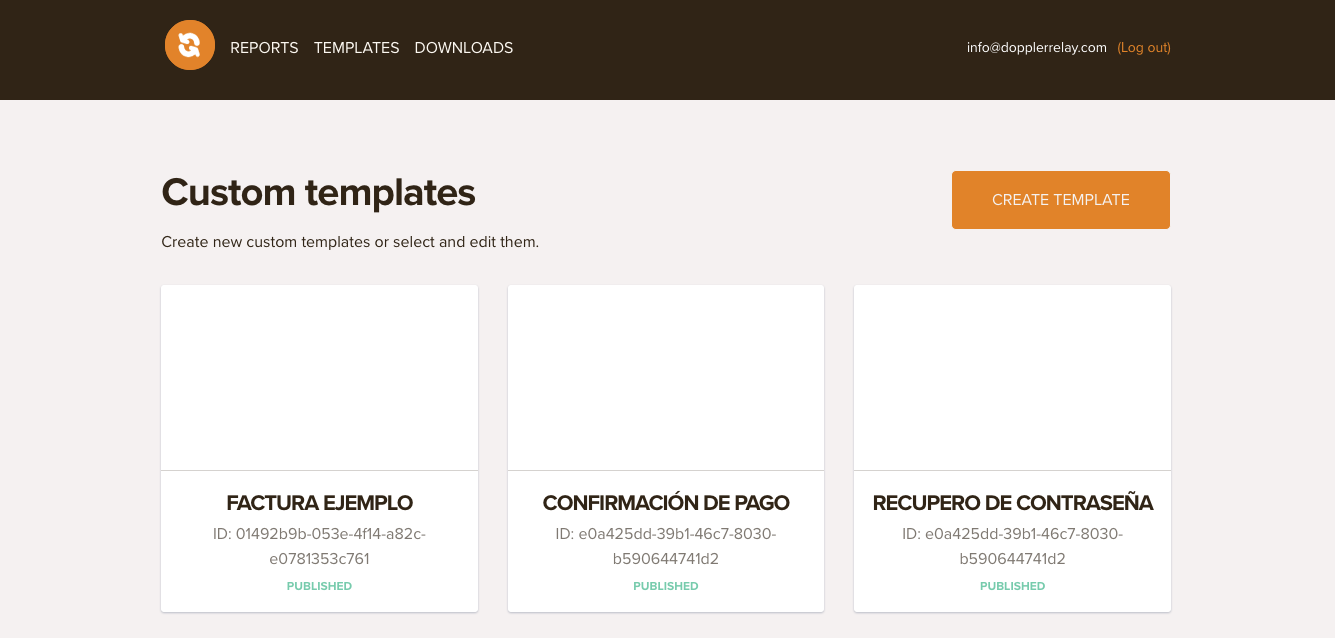
Task: Click the orange Doppler Relay logo icon
Action: pos(190,45)
